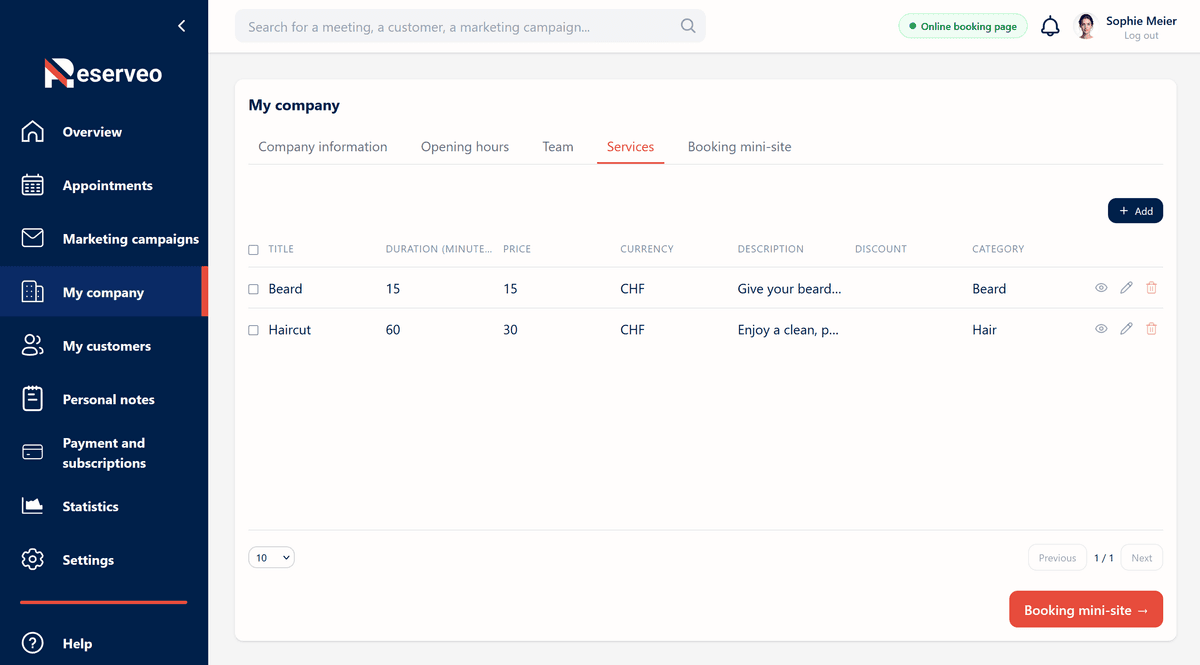Click the Online booking page button

tap(963, 27)
